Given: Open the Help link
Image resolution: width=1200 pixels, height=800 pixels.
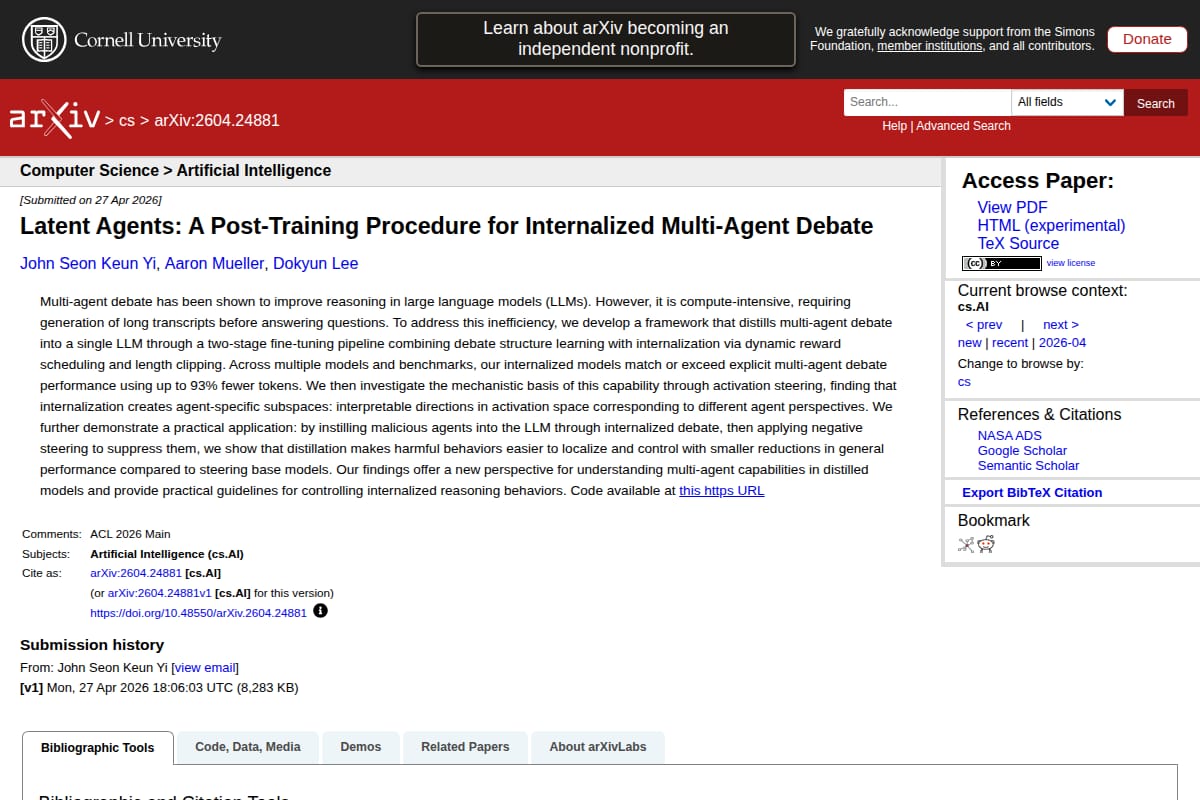Looking at the screenshot, I should coord(894,126).
